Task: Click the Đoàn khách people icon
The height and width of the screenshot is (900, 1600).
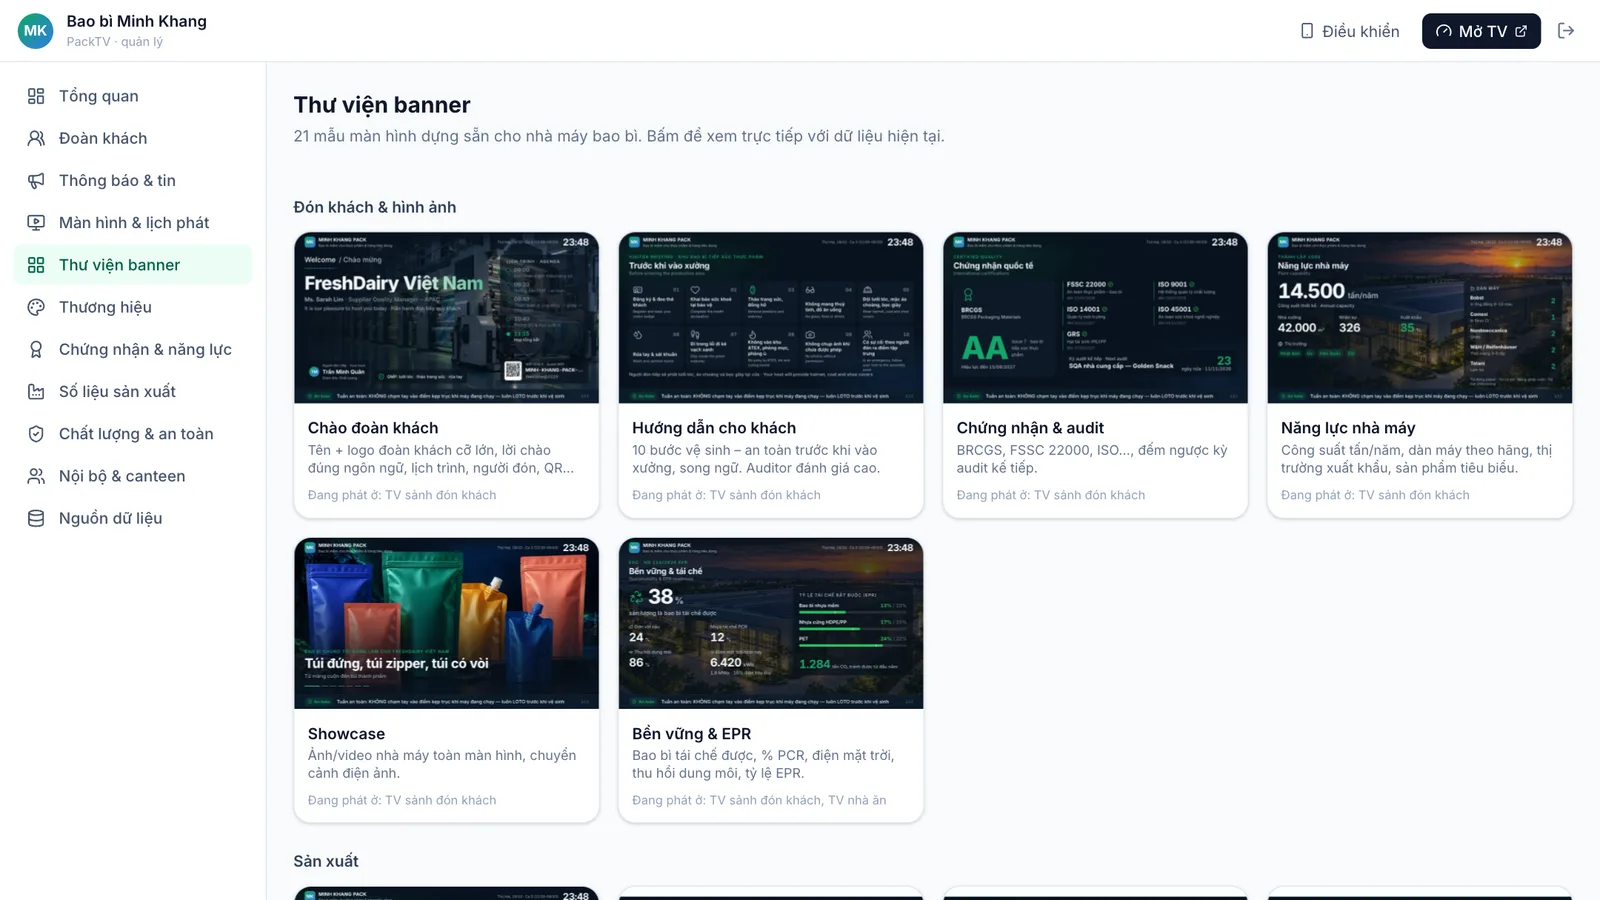Action: [x=36, y=138]
